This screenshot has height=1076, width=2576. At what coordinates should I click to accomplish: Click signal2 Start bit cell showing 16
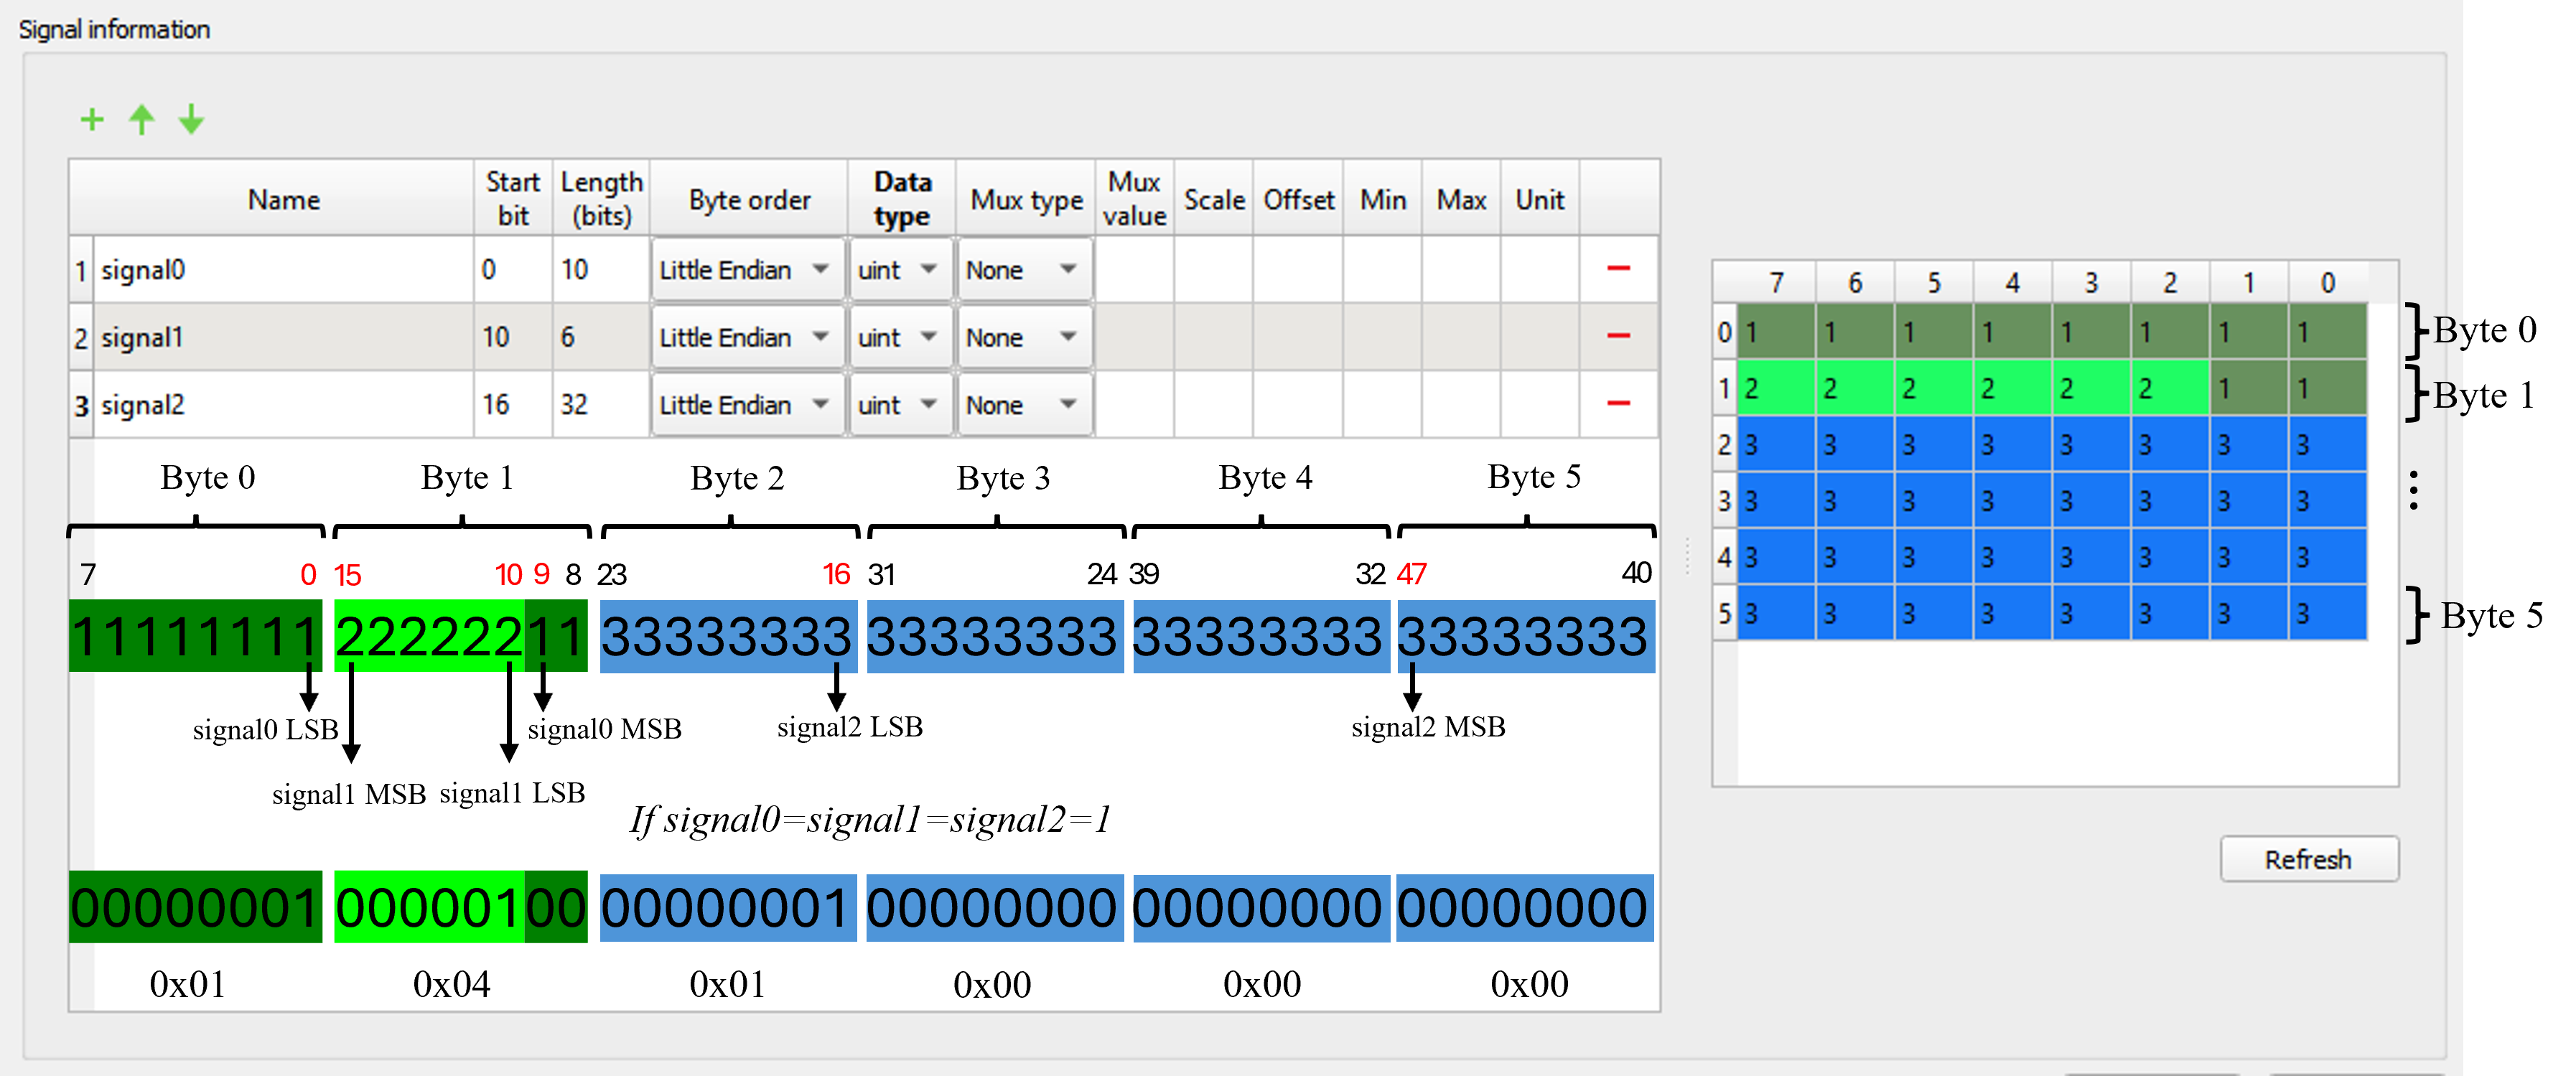pyautogui.click(x=511, y=405)
